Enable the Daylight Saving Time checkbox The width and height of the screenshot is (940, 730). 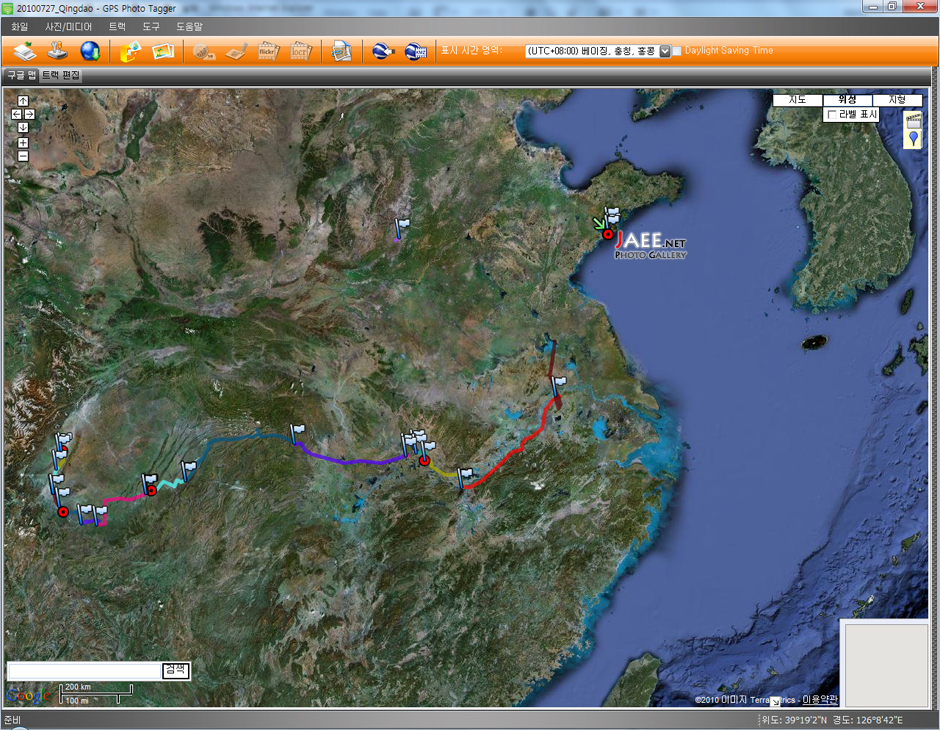coord(677,51)
